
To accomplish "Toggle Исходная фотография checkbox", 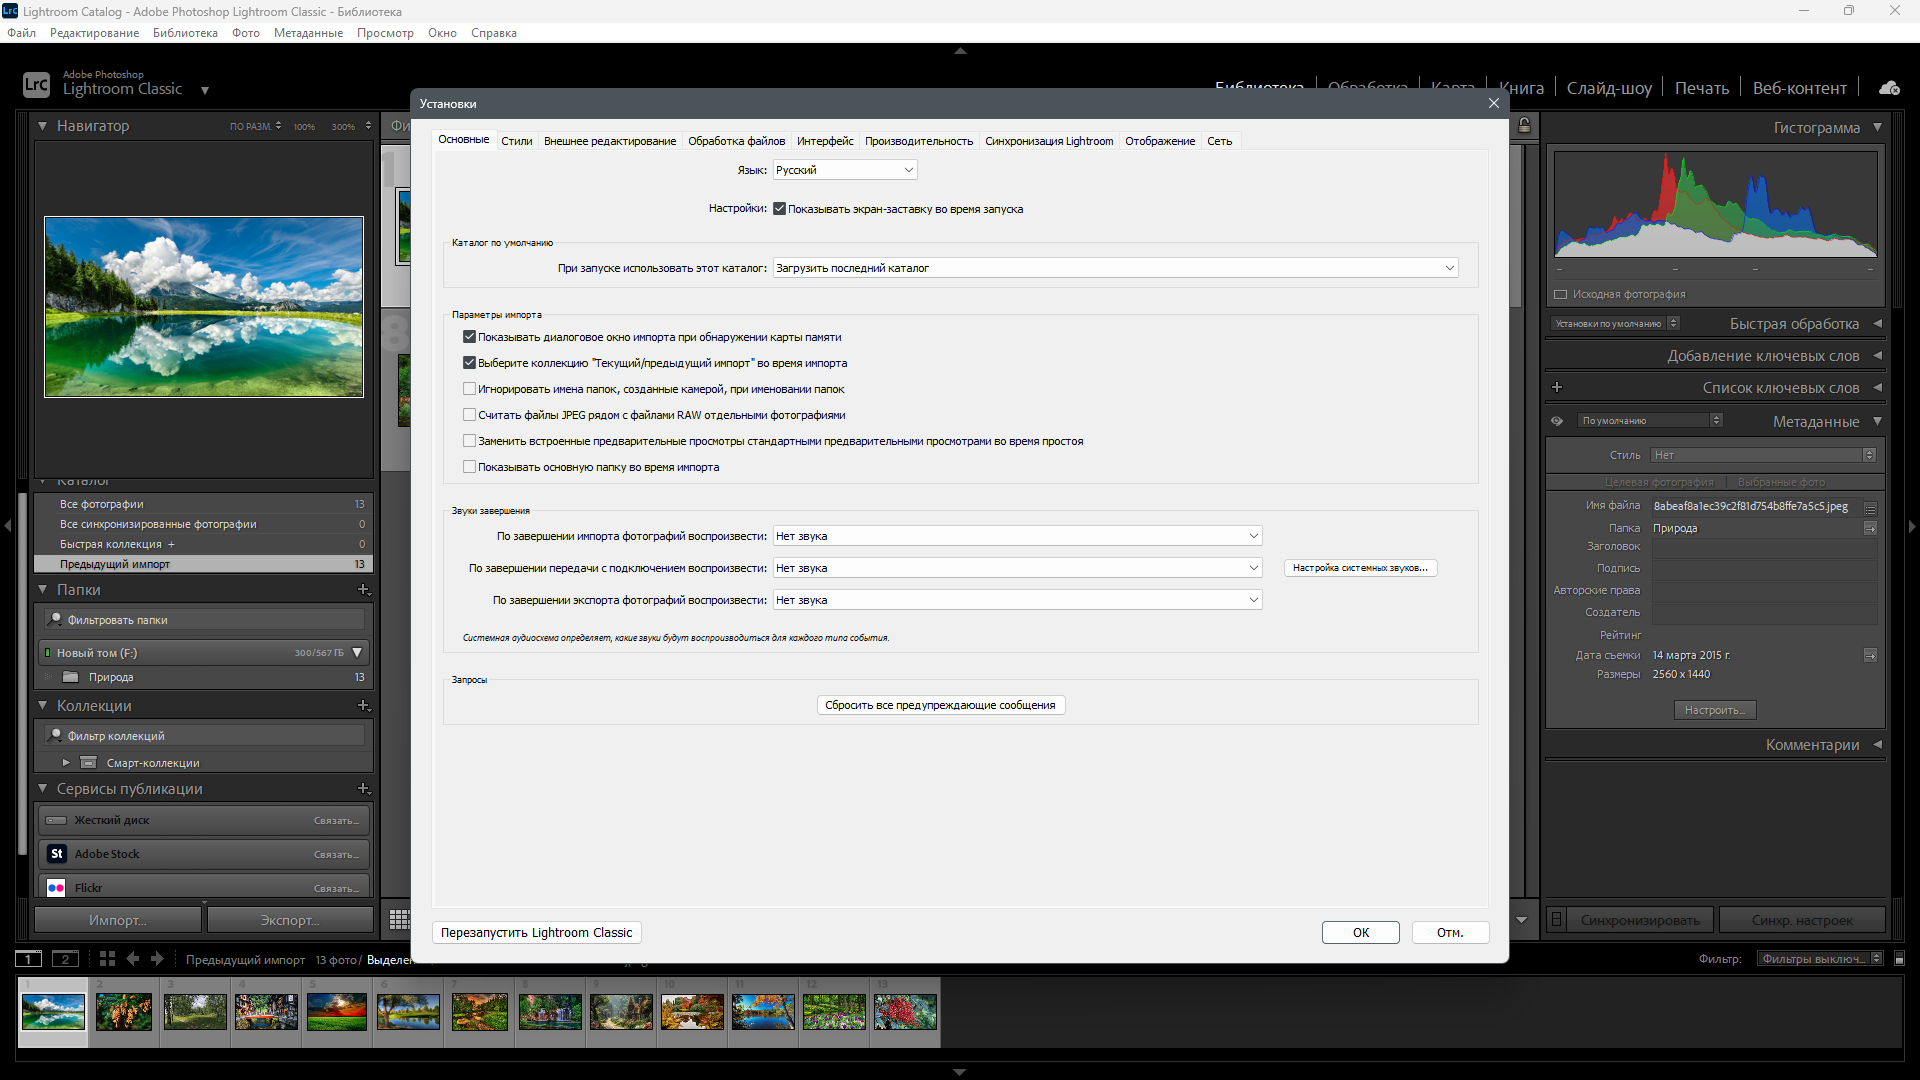I will click(1560, 294).
